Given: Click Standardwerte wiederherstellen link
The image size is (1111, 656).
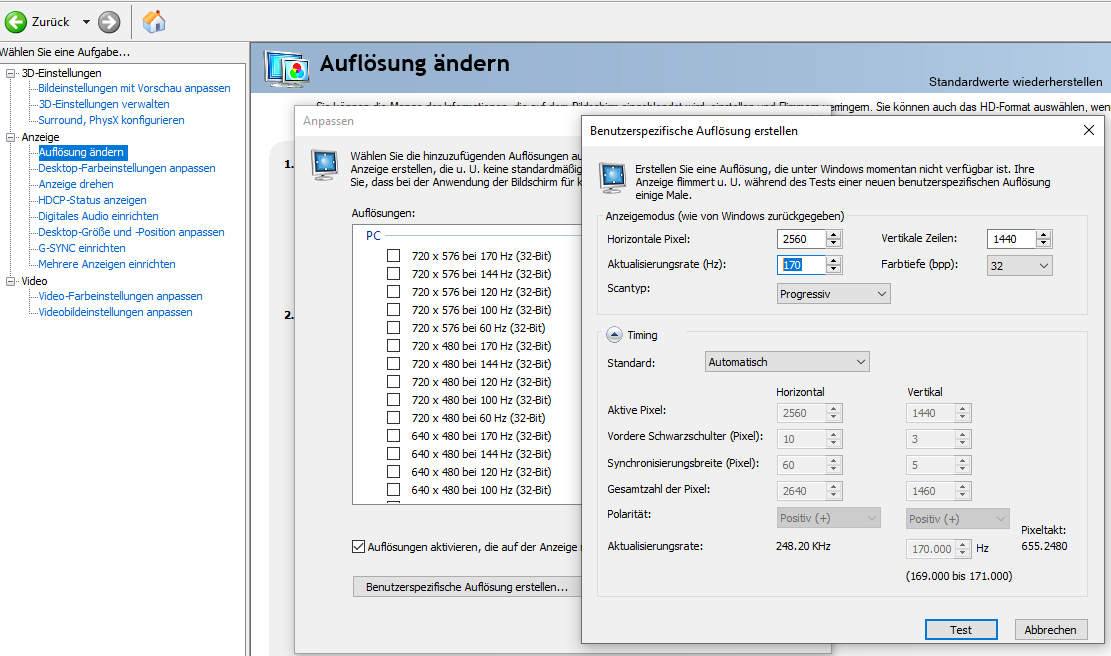Looking at the screenshot, I should [1015, 82].
